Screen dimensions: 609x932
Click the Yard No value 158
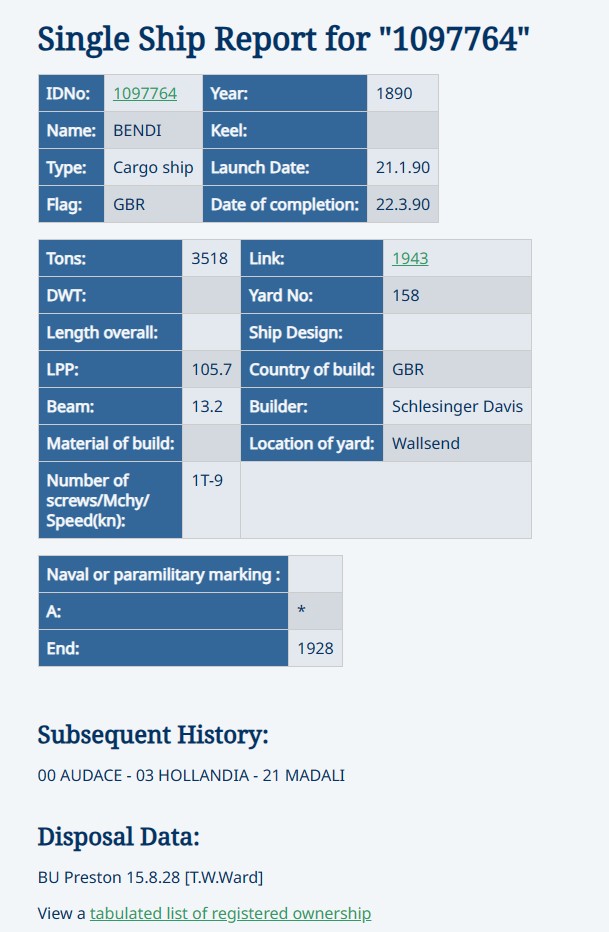coord(406,295)
